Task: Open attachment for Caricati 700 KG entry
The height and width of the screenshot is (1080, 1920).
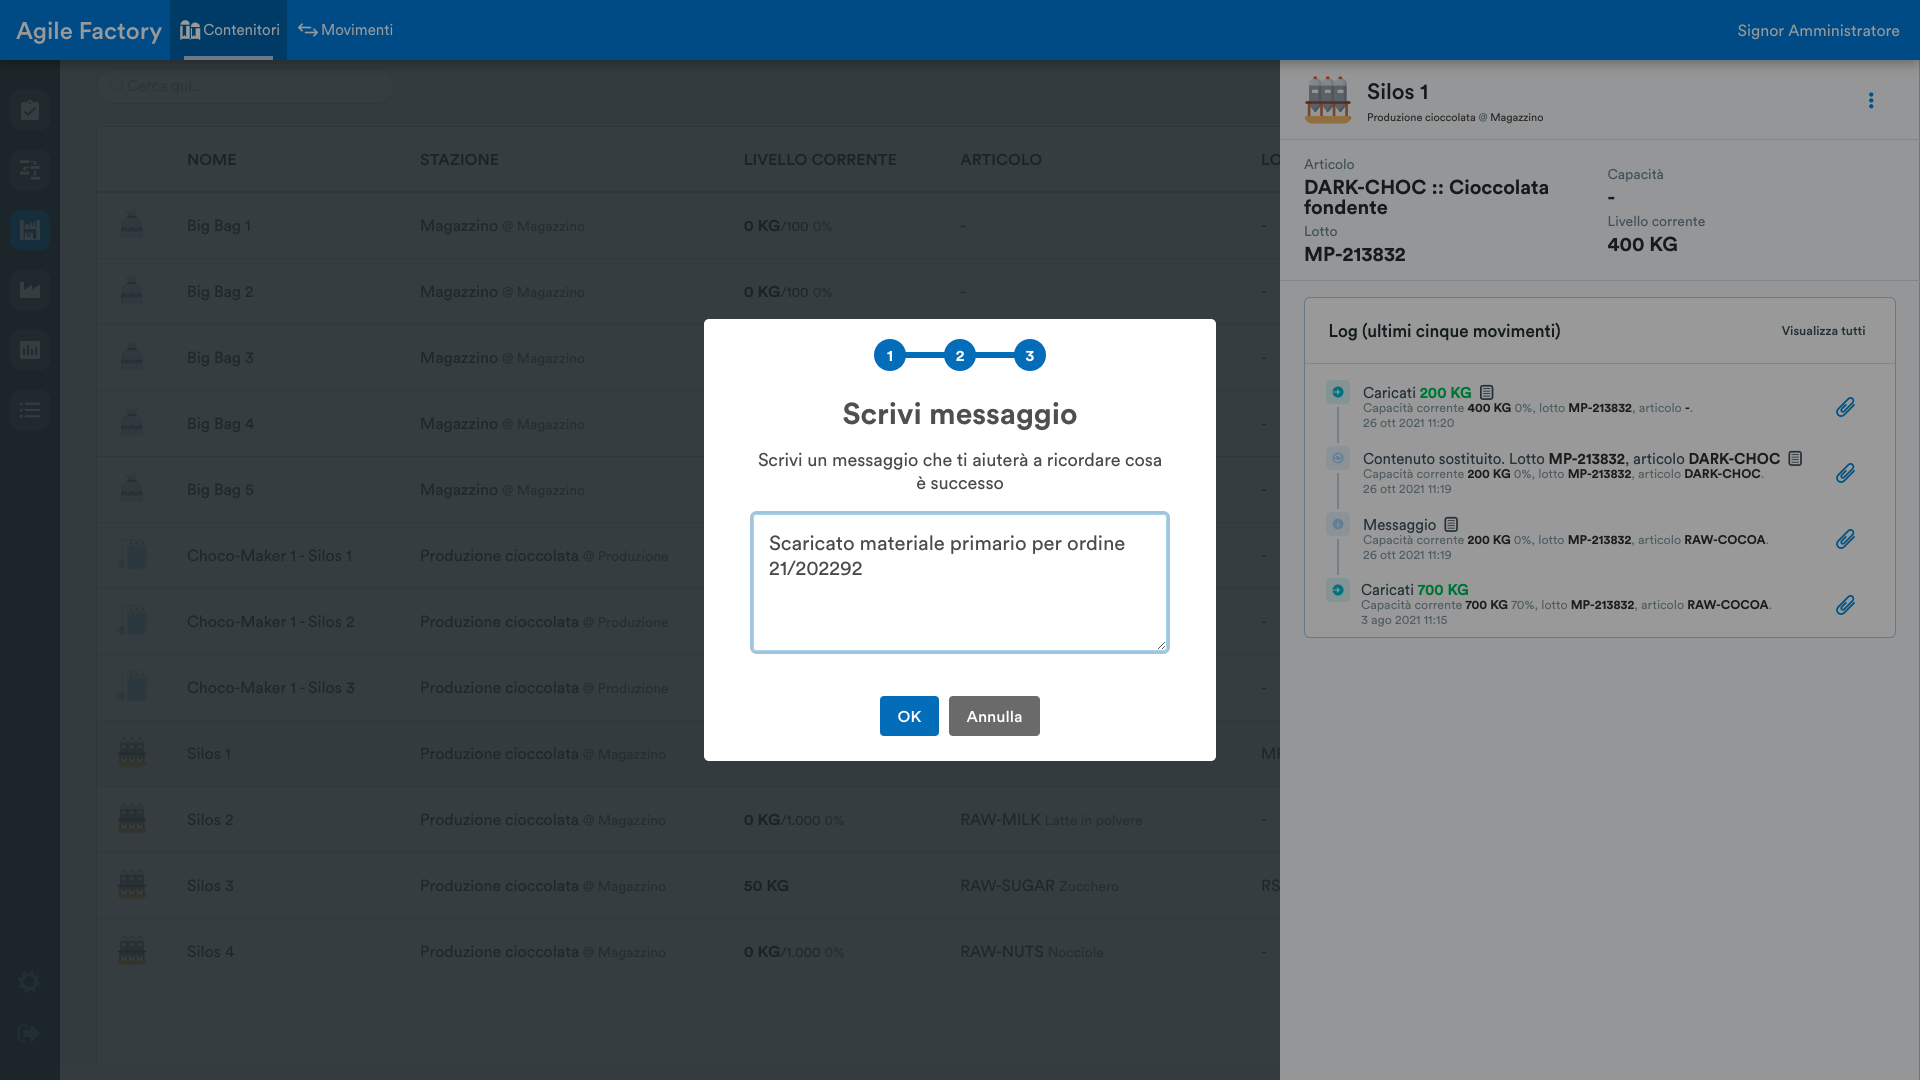Action: pyautogui.click(x=1845, y=605)
